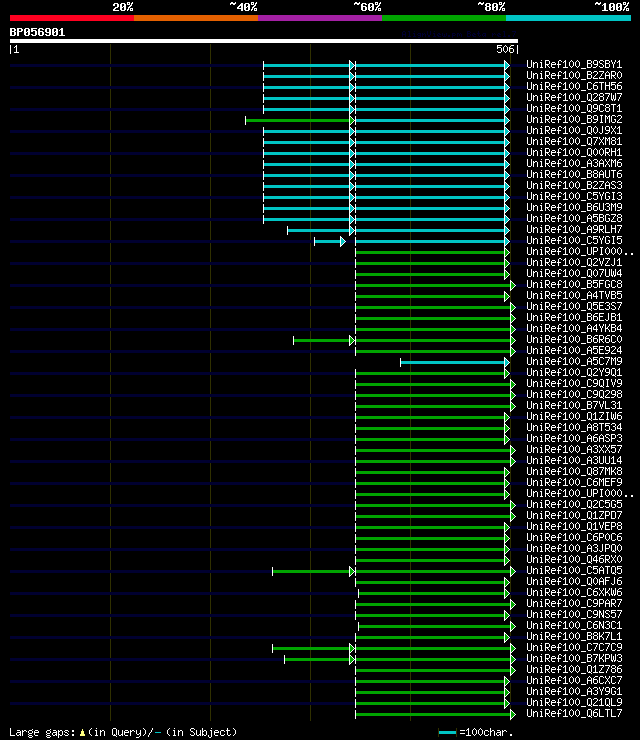Image resolution: width=640 pixels, height=740 pixels.
Task: Open UniRef100_C9QIV9 entry
Action: pyautogui.click(x=574, y=384)
